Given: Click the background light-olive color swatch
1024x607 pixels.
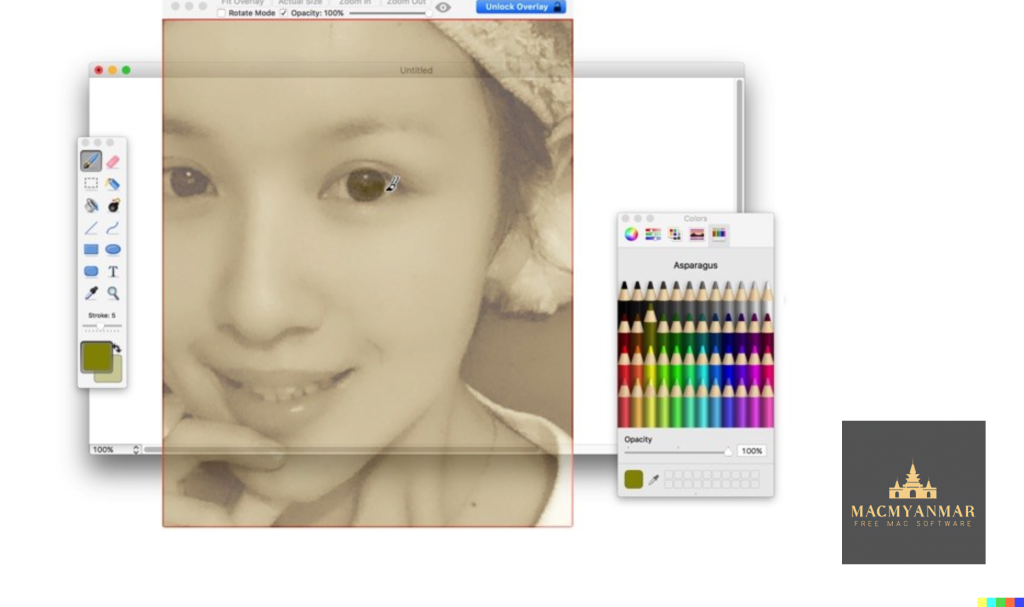Looking at the screenshot, I should tap(112, 374).
